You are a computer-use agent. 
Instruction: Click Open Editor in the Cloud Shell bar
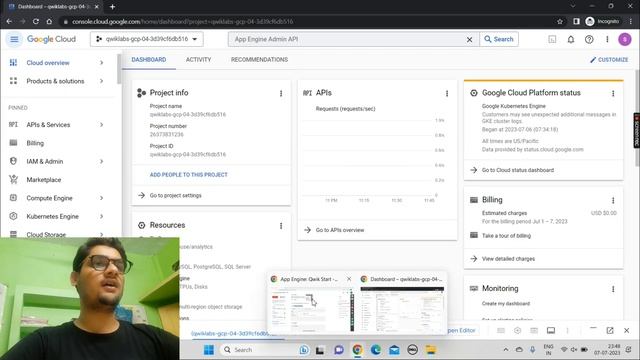click(x=461, y=330)
